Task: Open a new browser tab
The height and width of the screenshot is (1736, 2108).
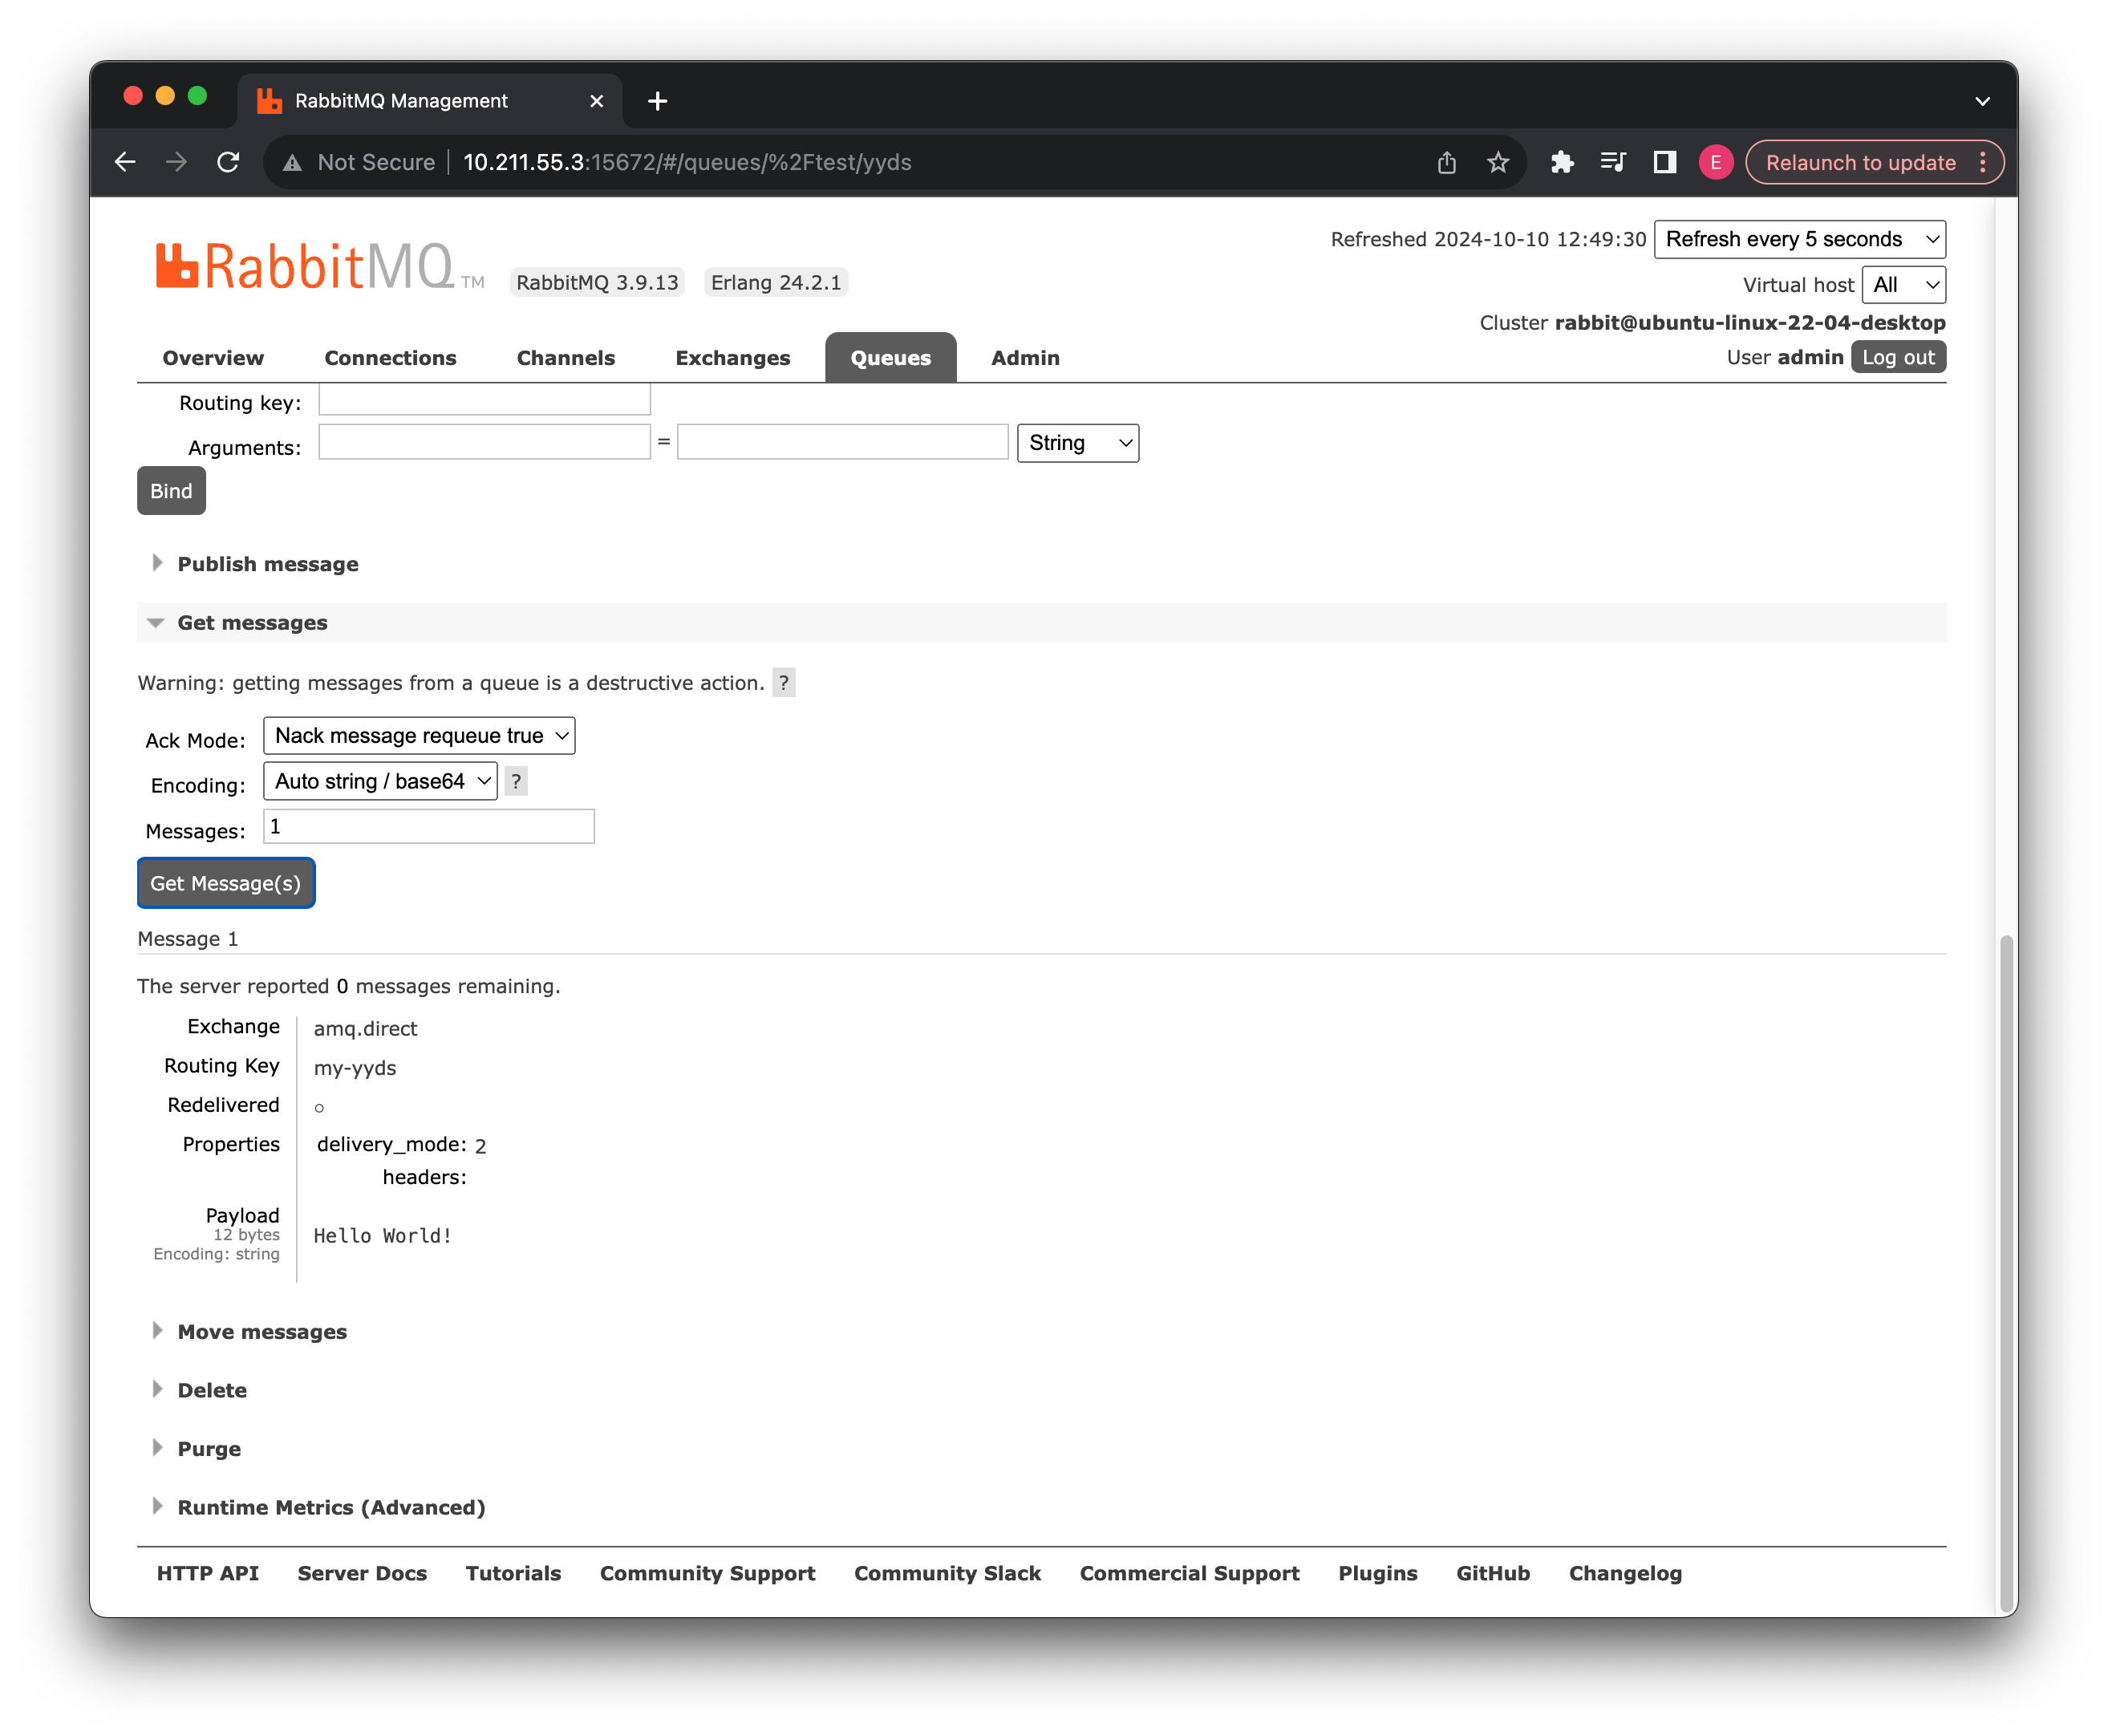Action: [x=657, y=101]
